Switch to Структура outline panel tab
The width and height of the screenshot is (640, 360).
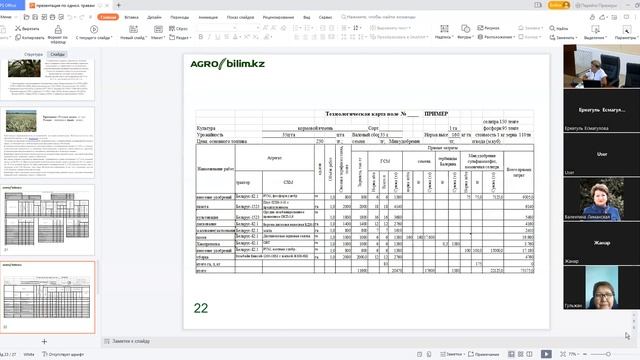click(33, 54)
